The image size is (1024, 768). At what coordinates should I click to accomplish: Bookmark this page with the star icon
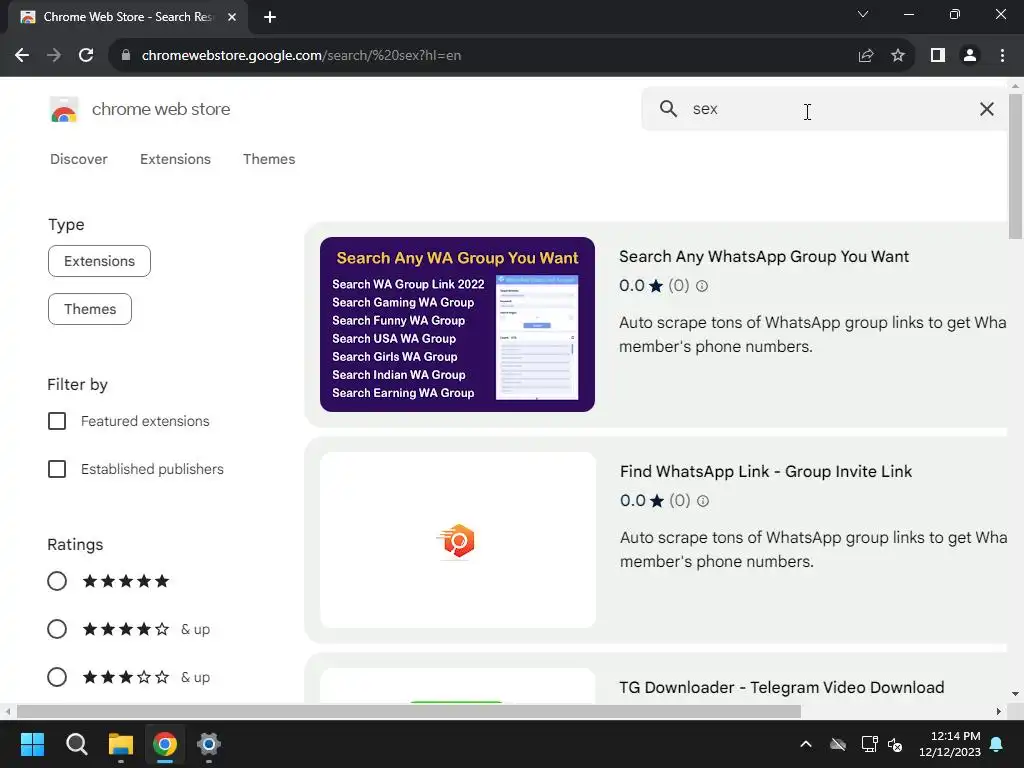click(898, 56)
